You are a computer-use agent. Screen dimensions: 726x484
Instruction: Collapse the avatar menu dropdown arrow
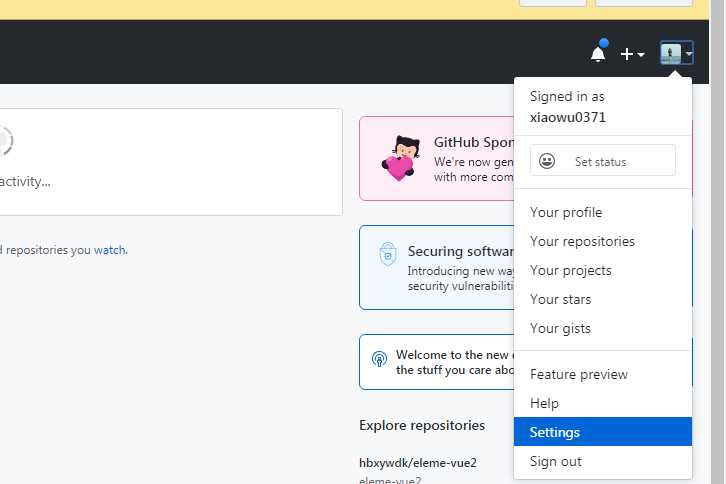pyautogui.click(x=688, y=54)
